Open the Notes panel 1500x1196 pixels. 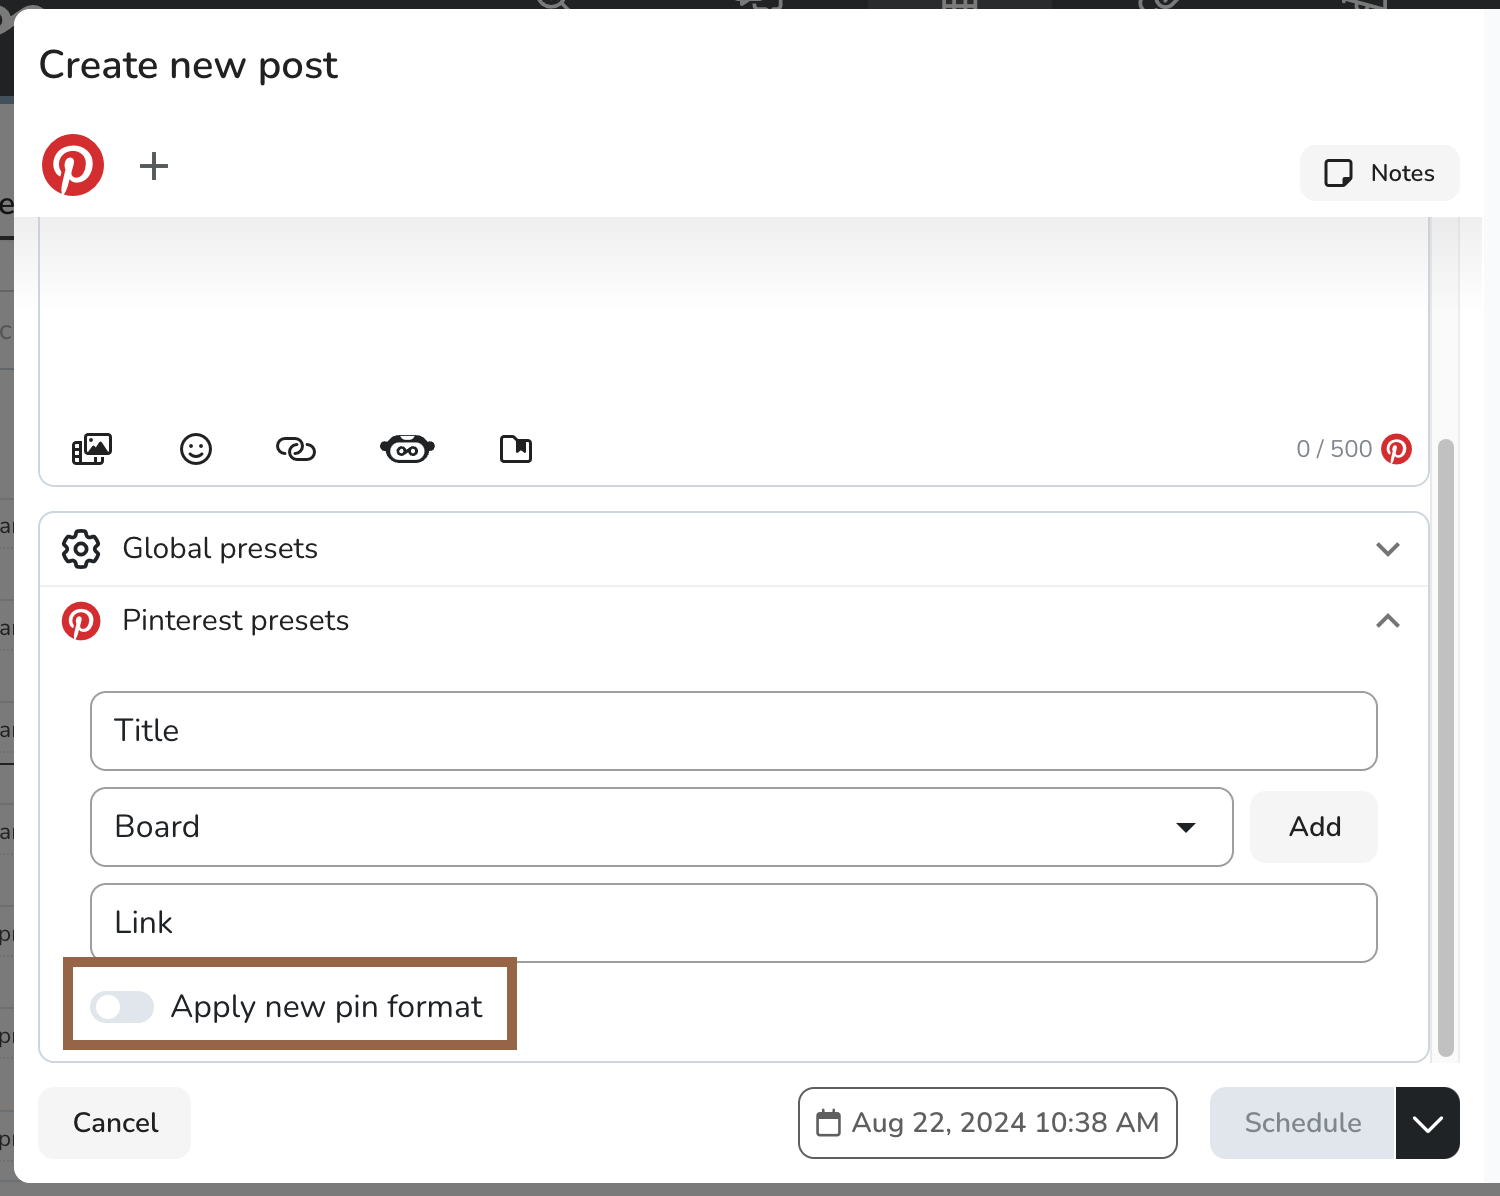point(1379,173)
